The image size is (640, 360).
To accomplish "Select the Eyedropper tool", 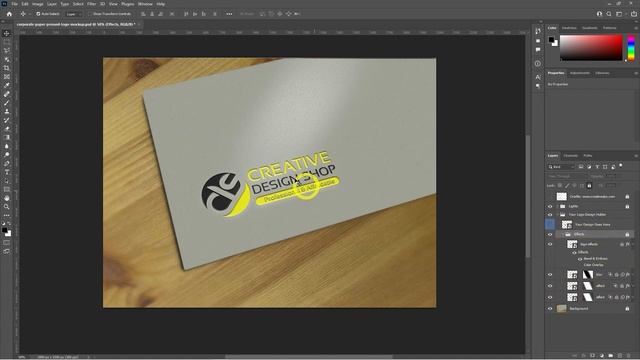I will [x=7, y=85].
